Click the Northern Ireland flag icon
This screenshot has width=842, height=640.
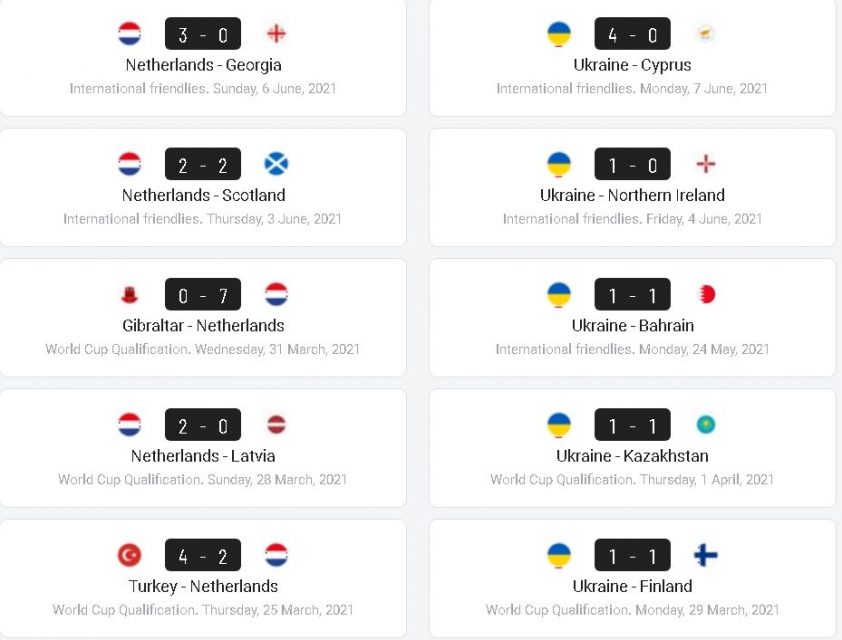(706, 164)
